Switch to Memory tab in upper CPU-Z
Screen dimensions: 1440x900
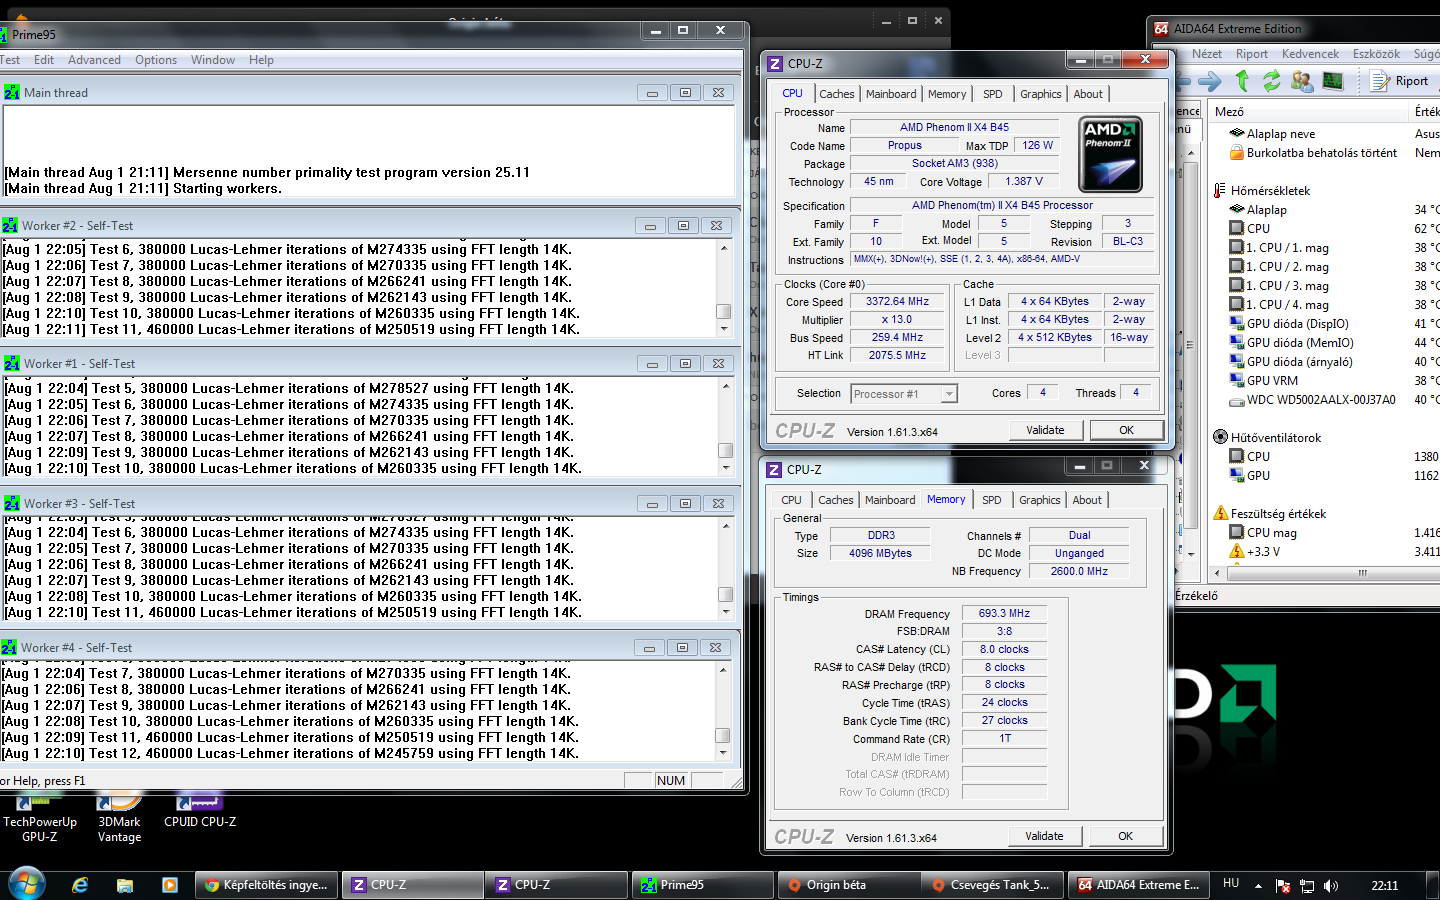coord(947,94)
